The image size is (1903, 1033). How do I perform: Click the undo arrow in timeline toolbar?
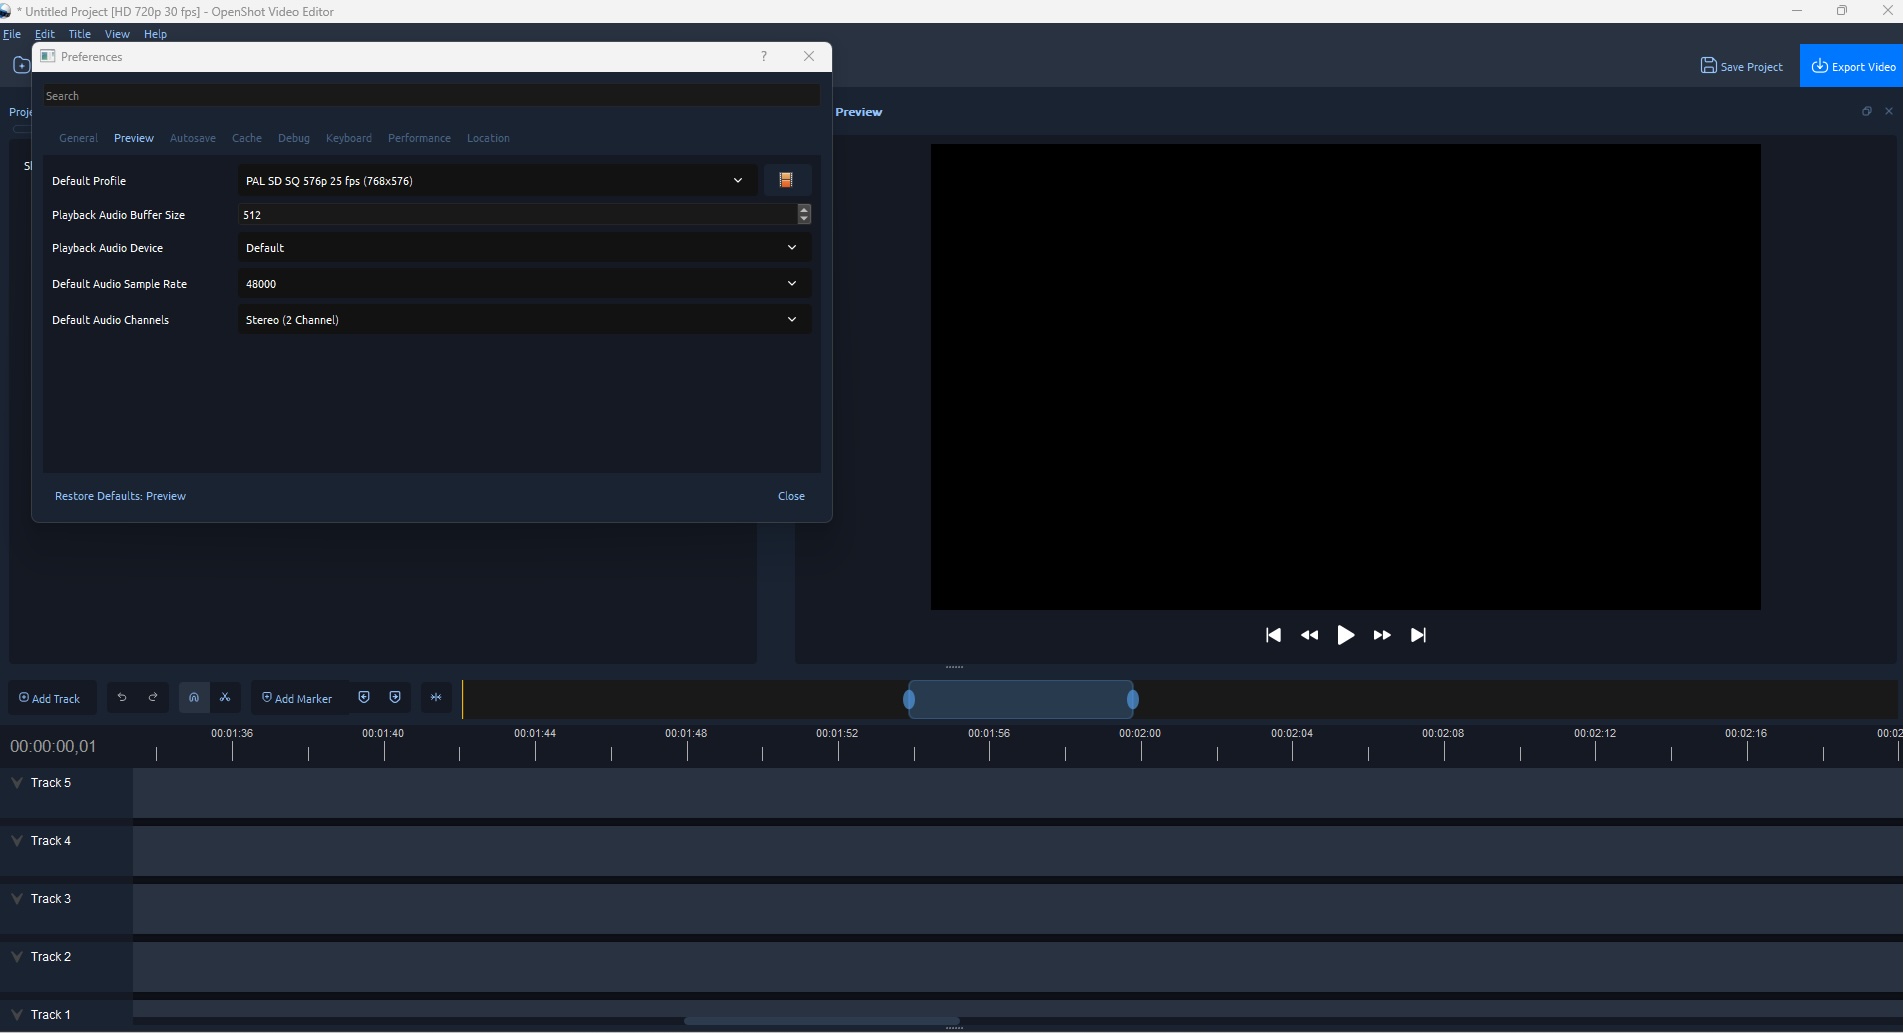point(122,697)
